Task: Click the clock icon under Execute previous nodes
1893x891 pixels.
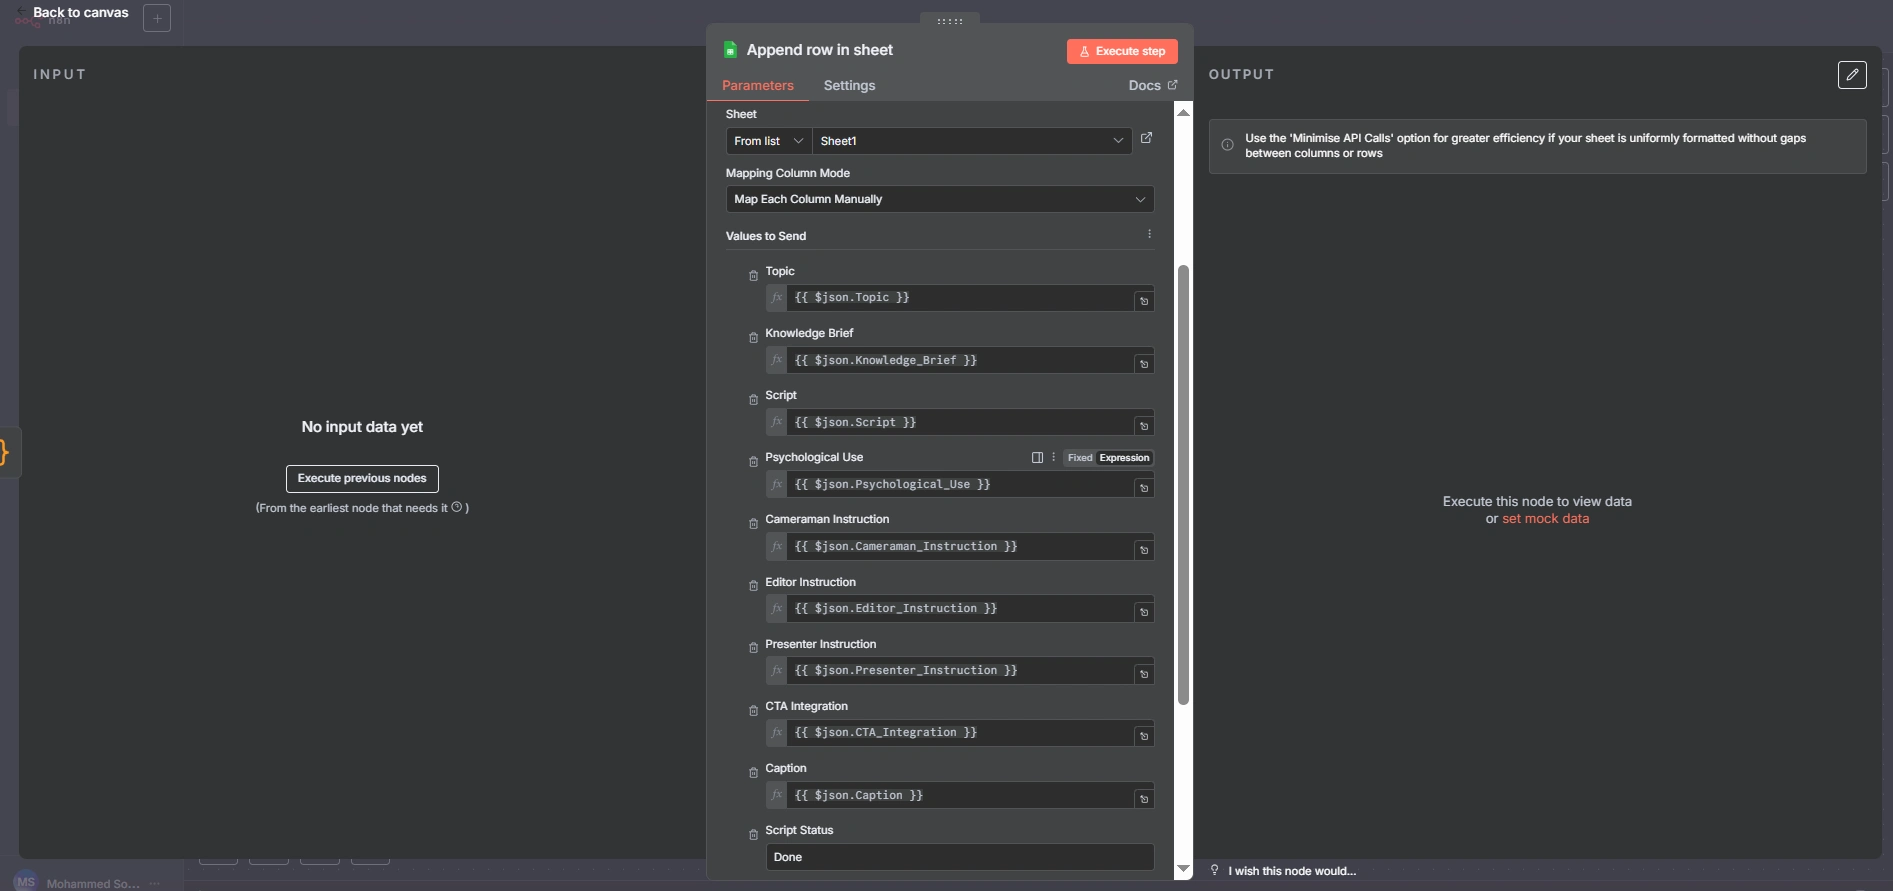Action: tap(457, 507)
